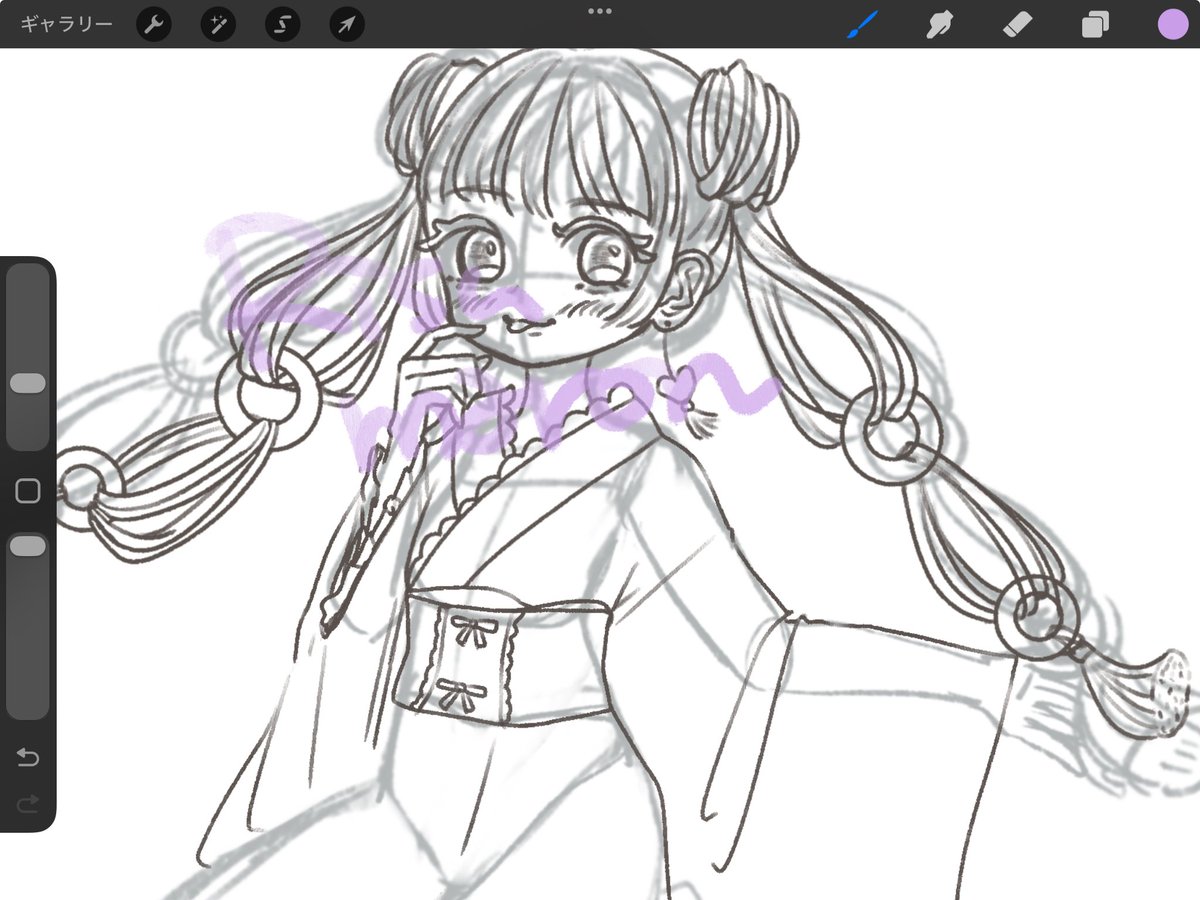Redo the last undone stroke
1200x900 pixels.
click(28, 802)
